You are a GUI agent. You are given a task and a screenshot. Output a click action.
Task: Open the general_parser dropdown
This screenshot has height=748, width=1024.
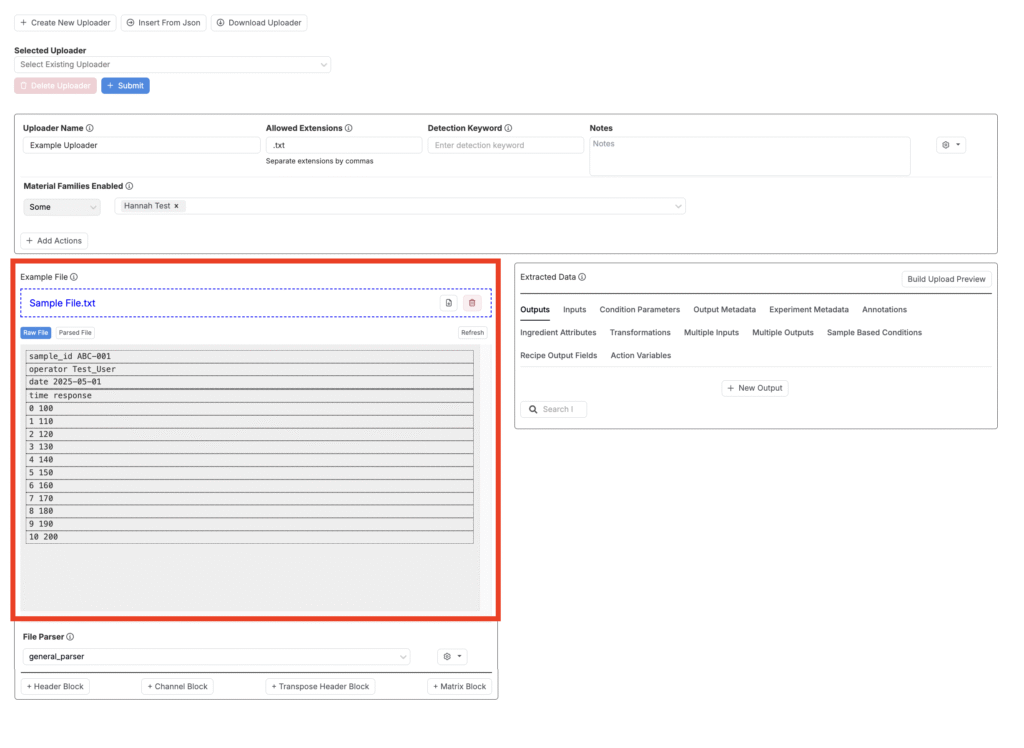[216, 657]
